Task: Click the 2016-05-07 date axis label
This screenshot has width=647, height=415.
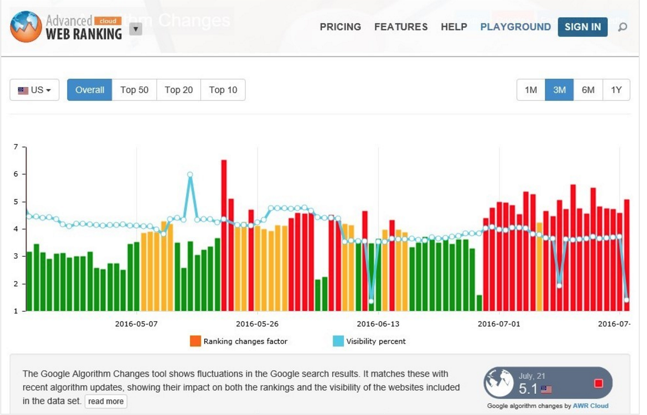Action: (x=136, y=324)
